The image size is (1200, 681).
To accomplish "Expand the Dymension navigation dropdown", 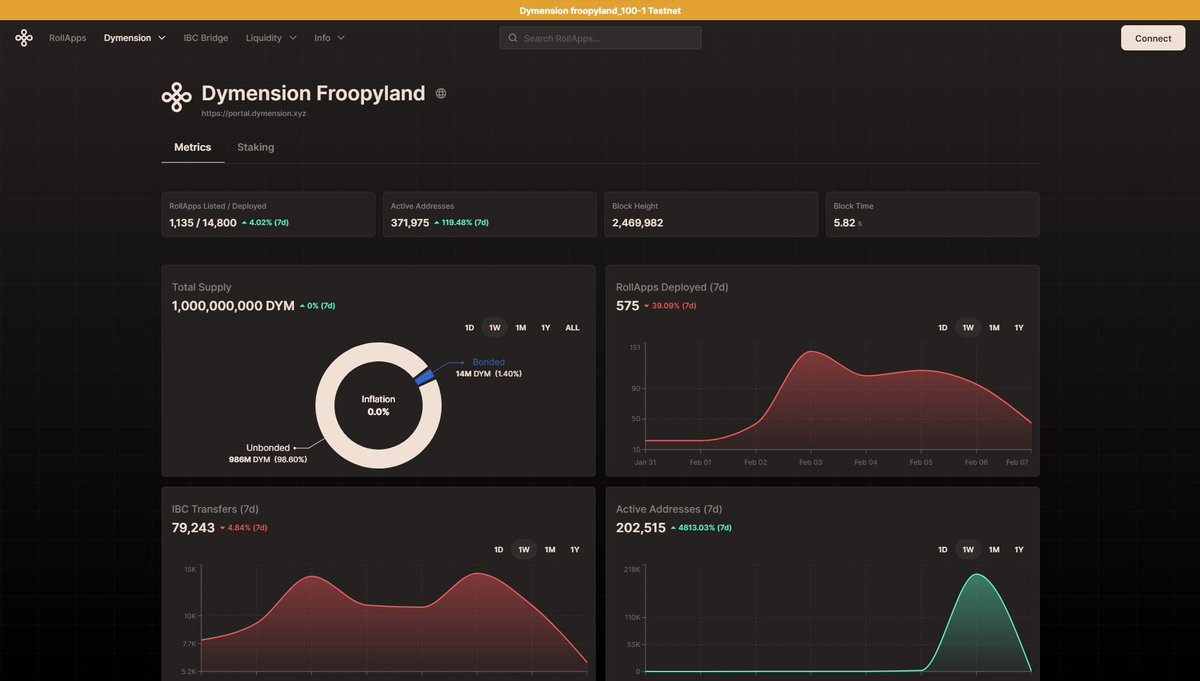I will tap(134, 37).
